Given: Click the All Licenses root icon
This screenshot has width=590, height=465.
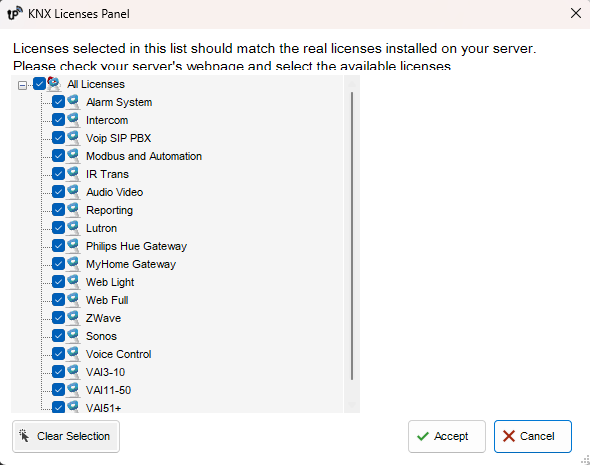Looking at the screenshot, I should [54, 84].
